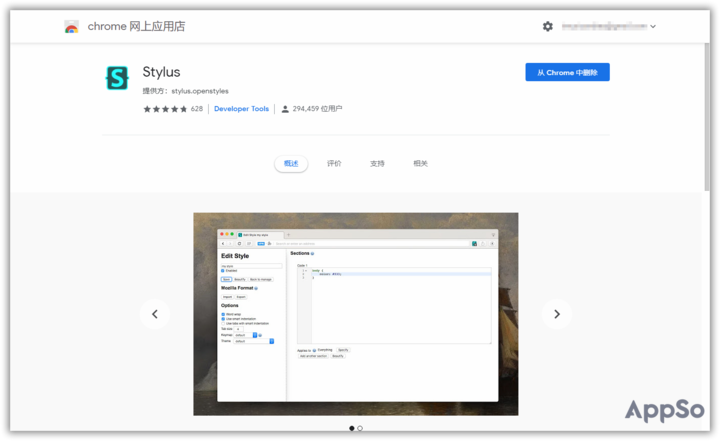Select the first carousel dot
The height and width of the screenshot is (441, 720).
click(352, 428)
